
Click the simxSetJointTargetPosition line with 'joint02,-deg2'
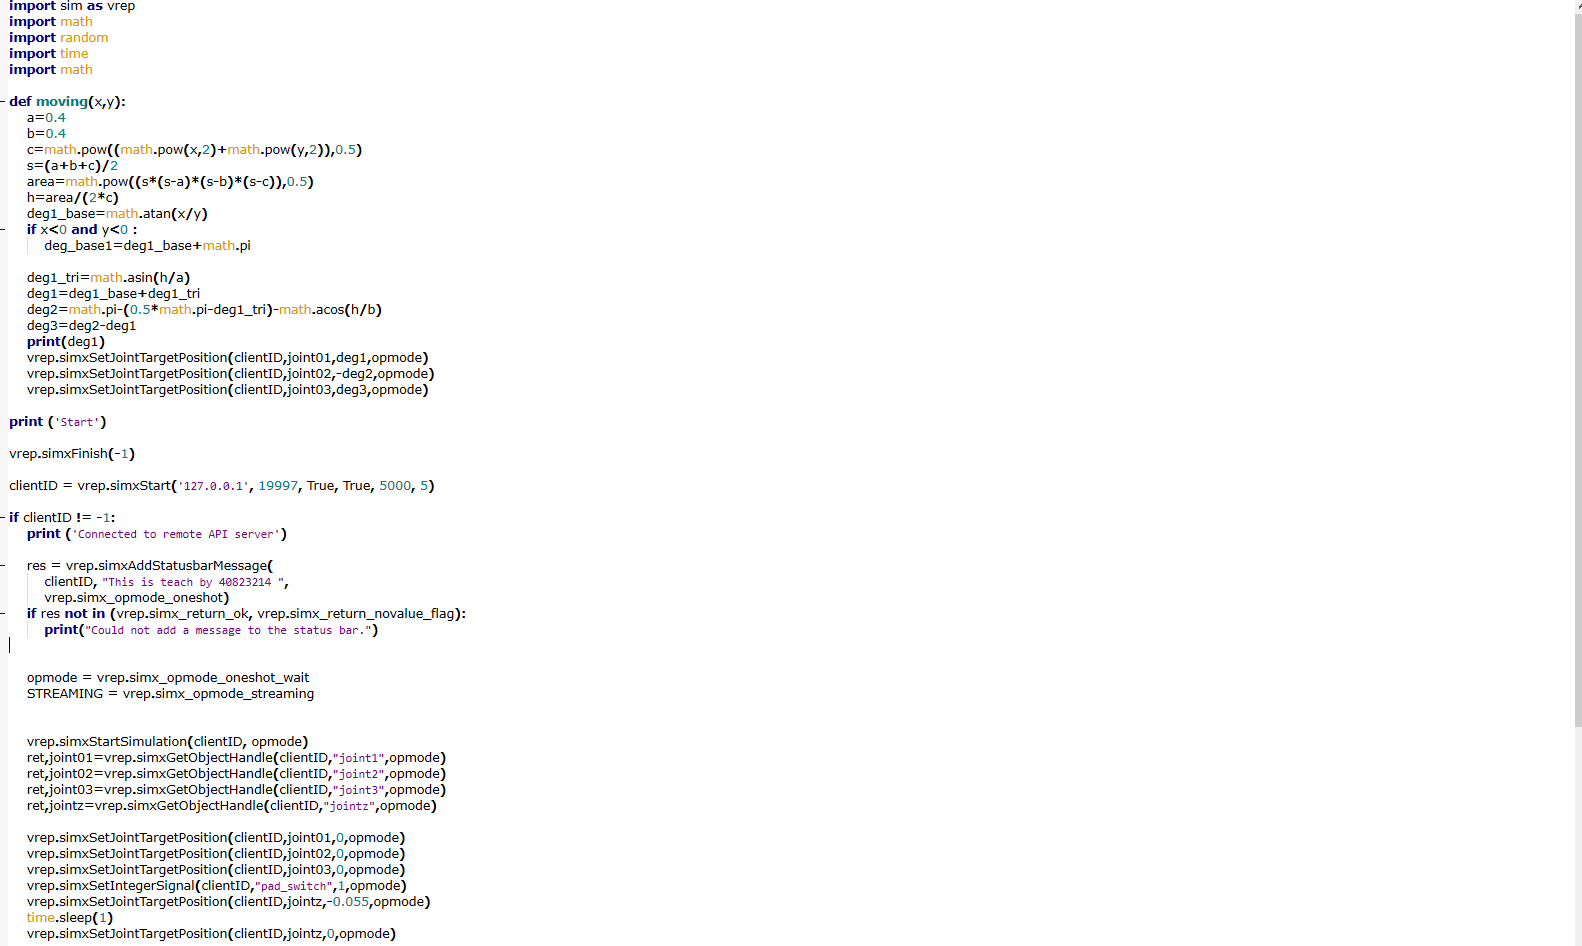click(230, 374)
